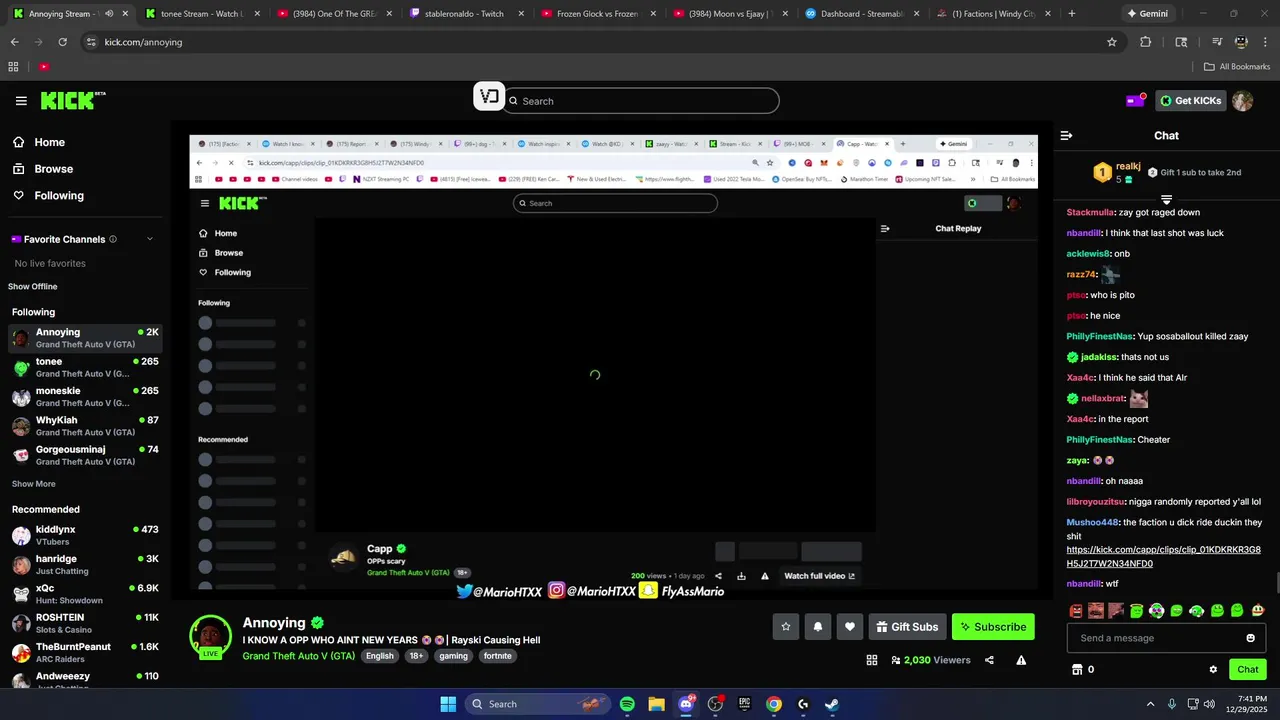This screenshot has width=1280, height=720.
Task: Open Steam from the taskbar
Action: click(x=832, y=704)
